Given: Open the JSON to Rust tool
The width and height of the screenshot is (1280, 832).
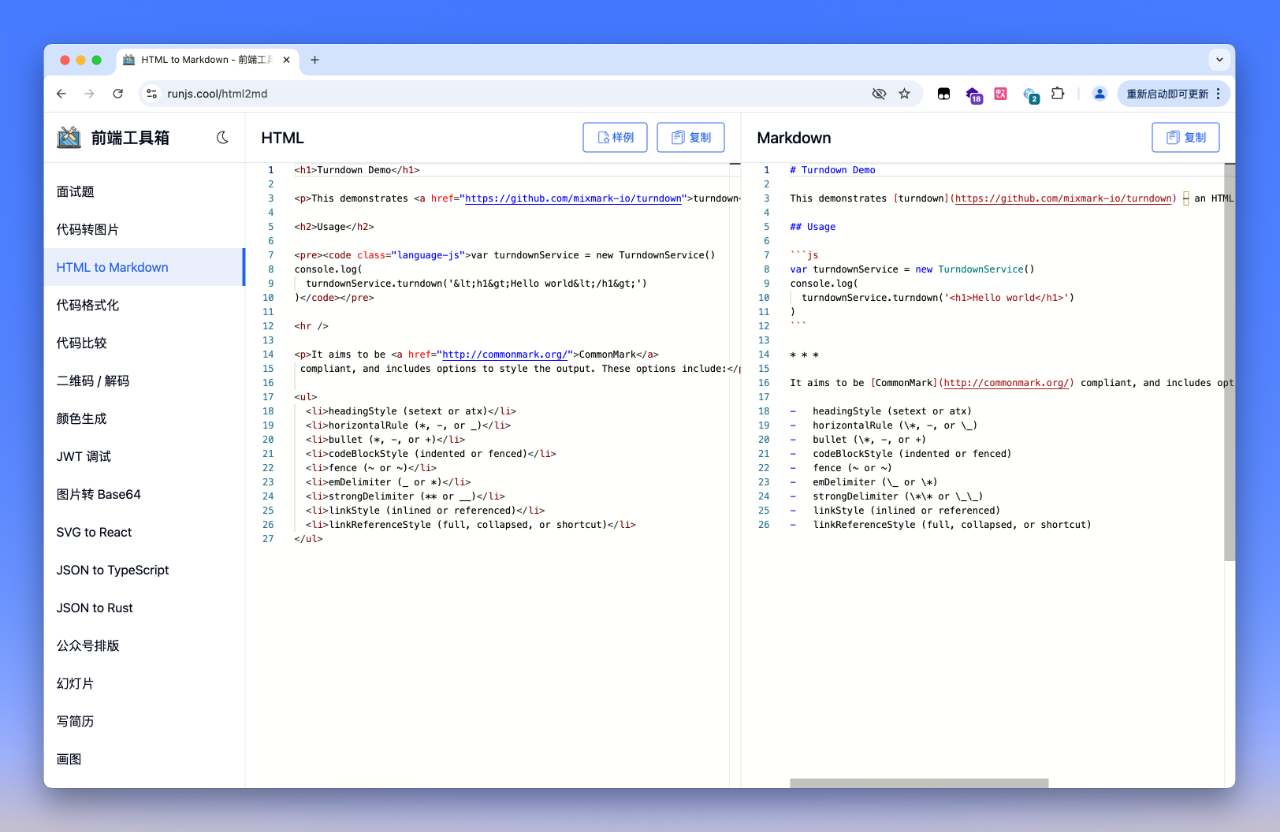Looking at the screenshot, I should click(x=144, y=608).
